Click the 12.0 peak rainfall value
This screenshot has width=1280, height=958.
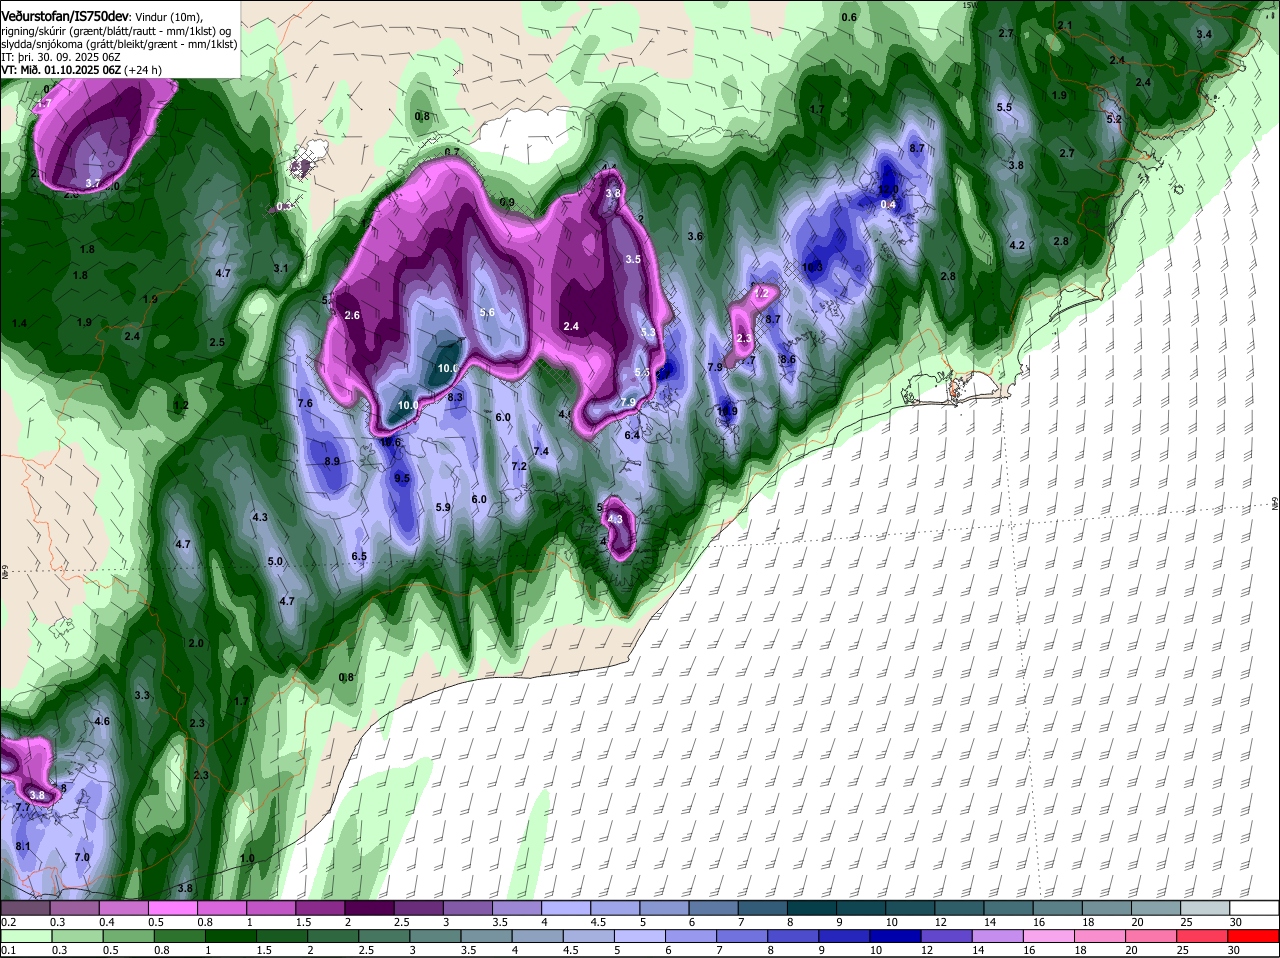pos(888,190)
